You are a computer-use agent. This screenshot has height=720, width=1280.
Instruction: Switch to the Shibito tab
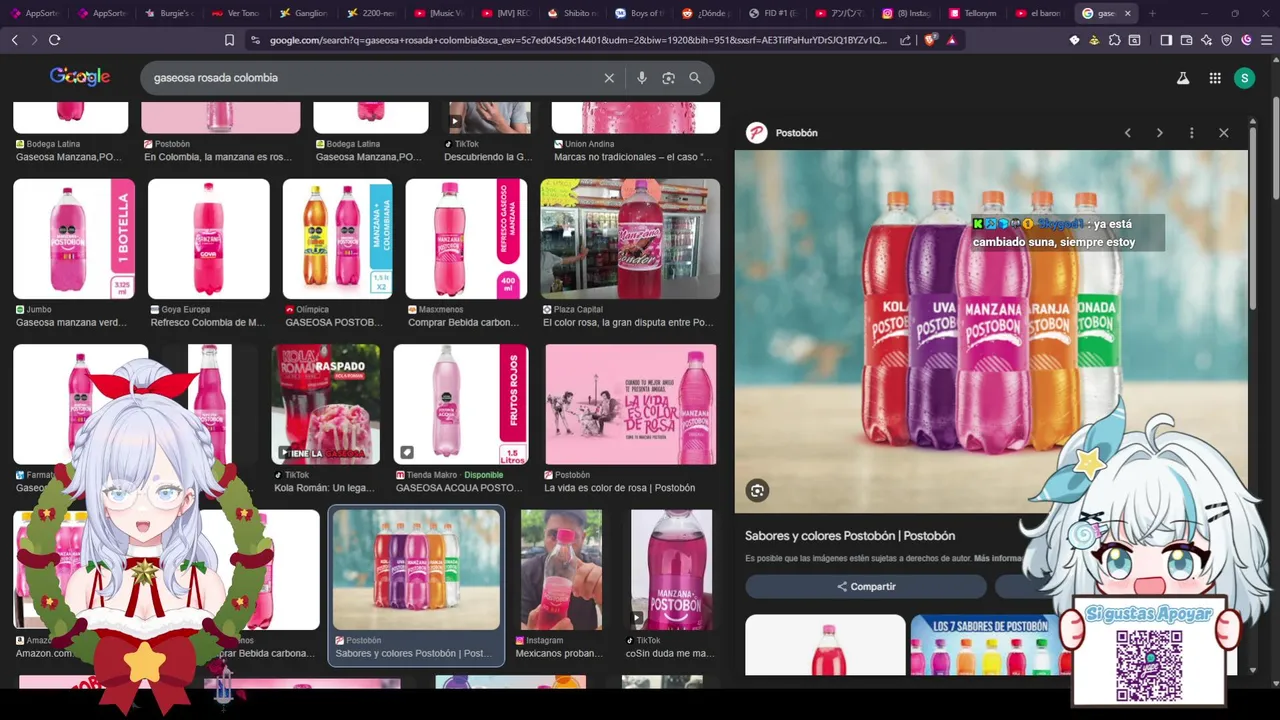point(574,13)
